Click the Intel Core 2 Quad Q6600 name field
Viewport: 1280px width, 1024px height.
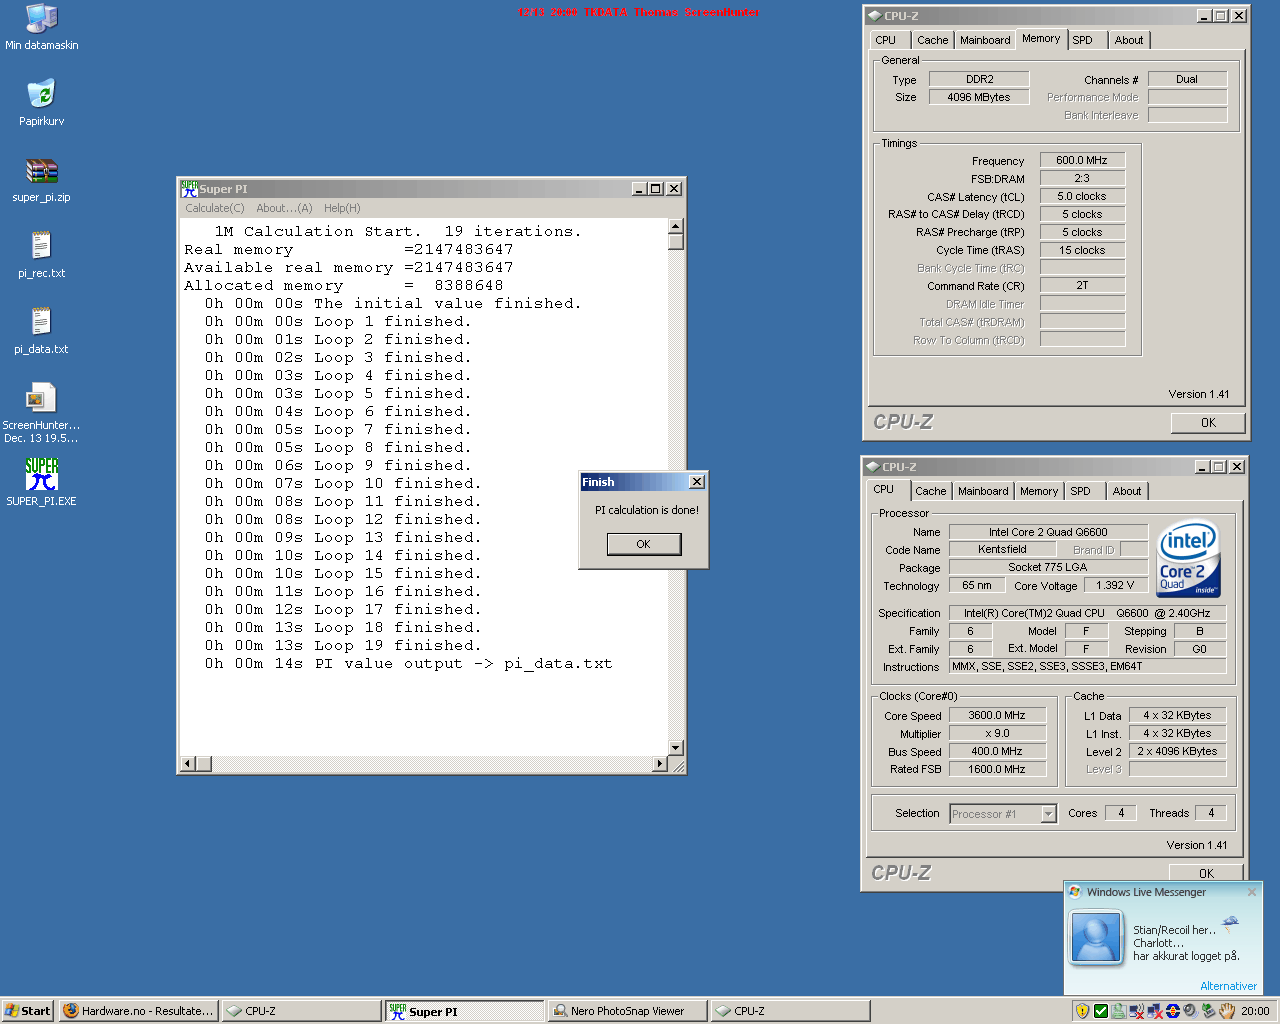(x=1048, y=532)
